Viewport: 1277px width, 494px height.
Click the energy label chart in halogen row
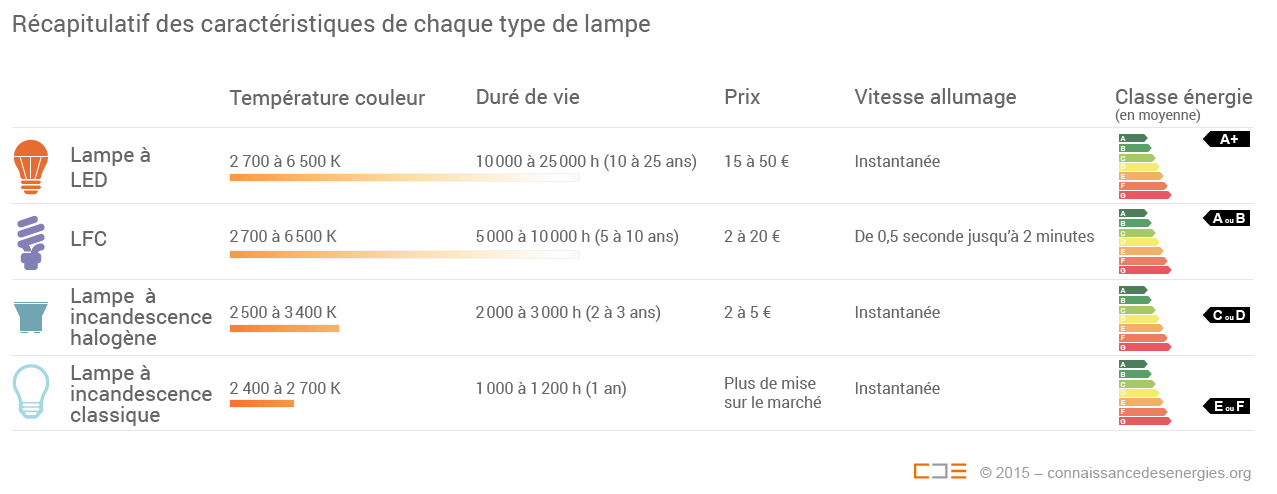pyautogui.click(x=1144, y=318)
